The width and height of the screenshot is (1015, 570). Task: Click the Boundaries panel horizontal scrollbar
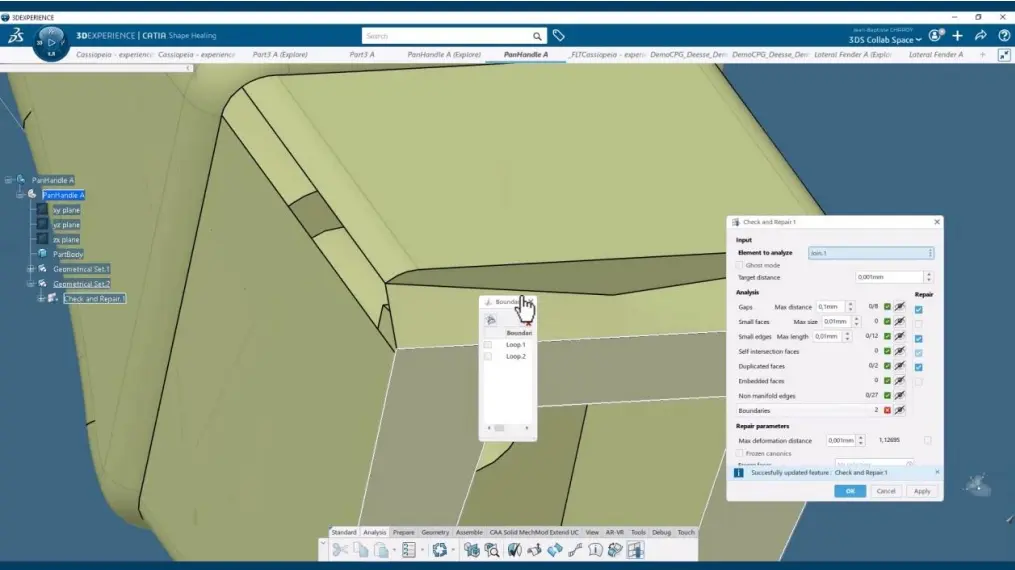tap(508, 428)
